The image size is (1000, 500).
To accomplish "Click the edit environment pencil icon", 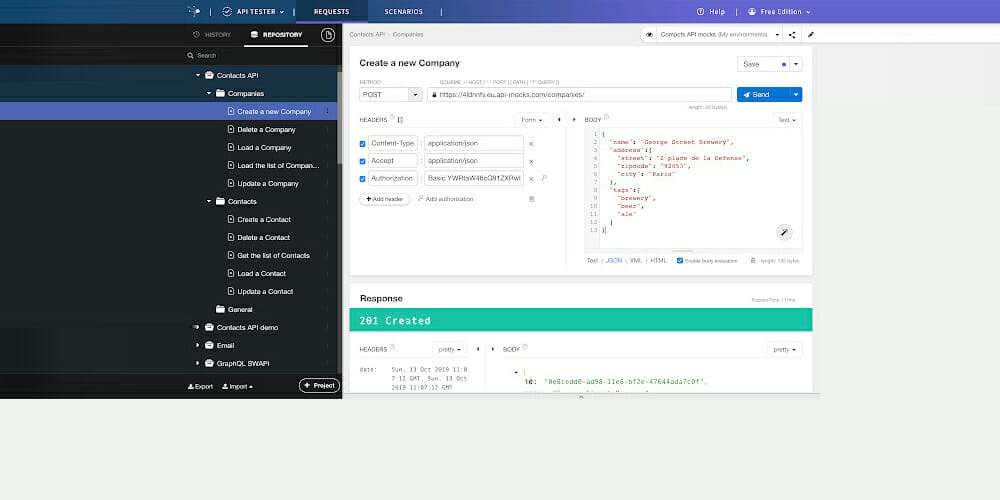I will point(811,35).
